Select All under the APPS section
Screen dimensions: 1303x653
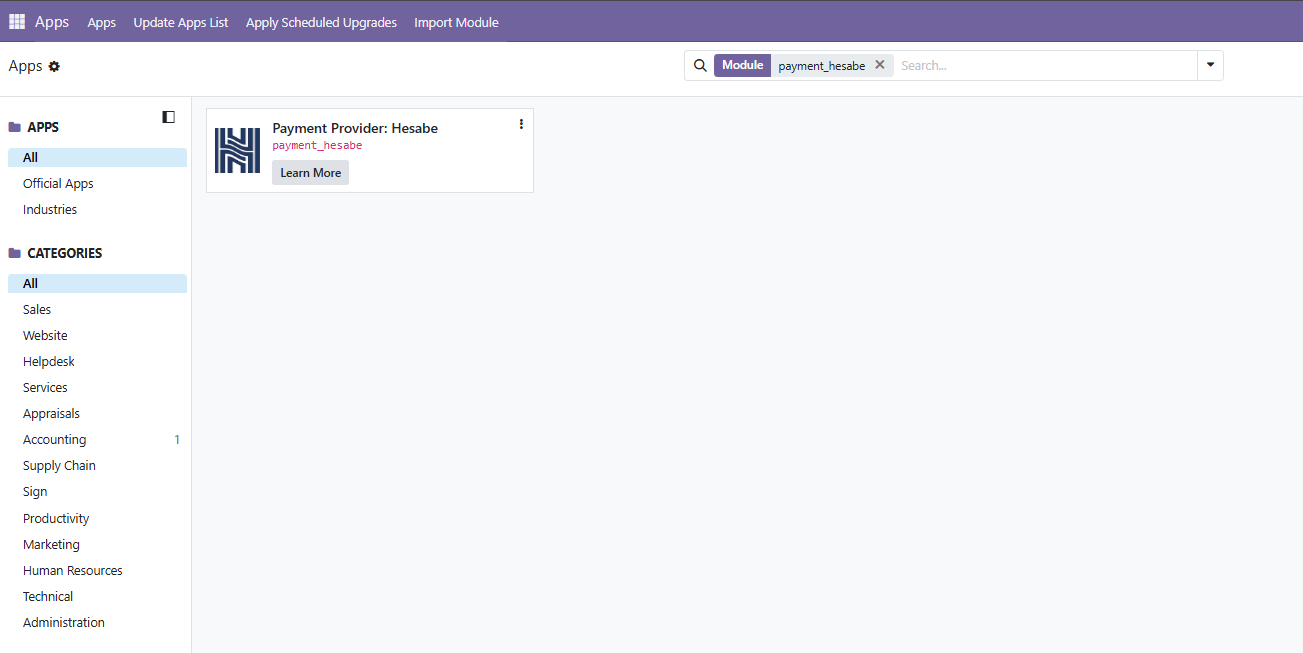(x=97, y=157)
